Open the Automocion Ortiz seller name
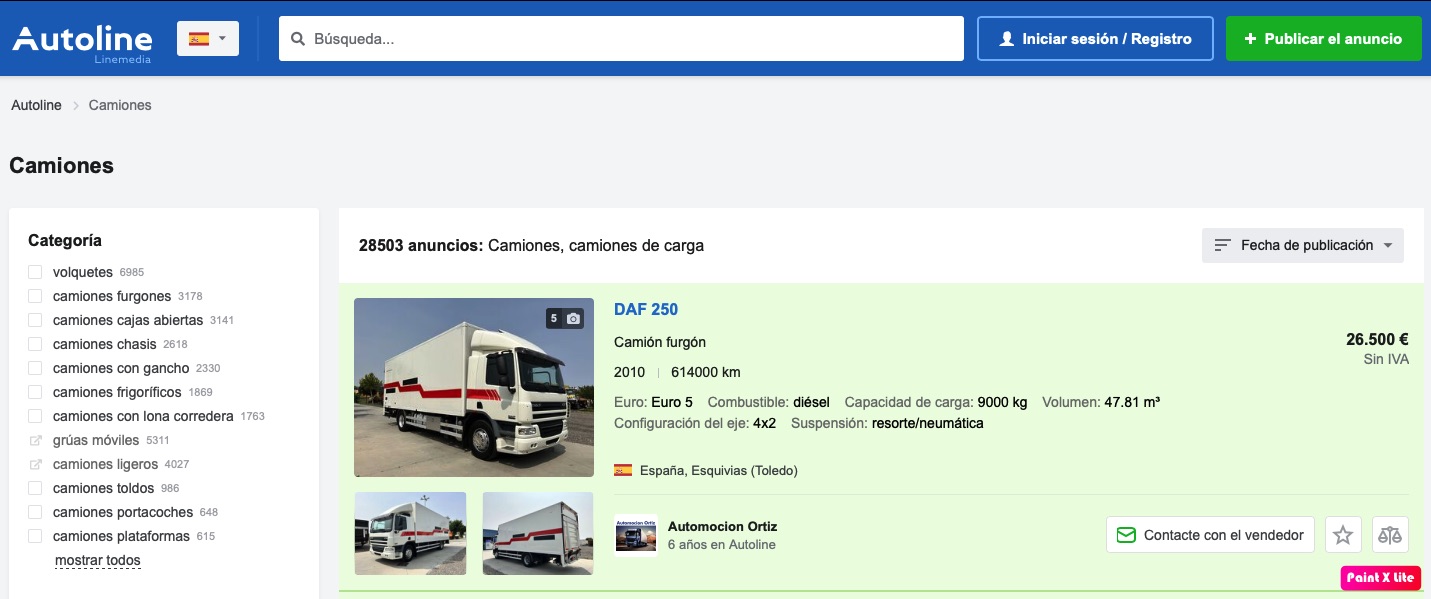The height and width of the screenshot is (599, 1431). 722,526
